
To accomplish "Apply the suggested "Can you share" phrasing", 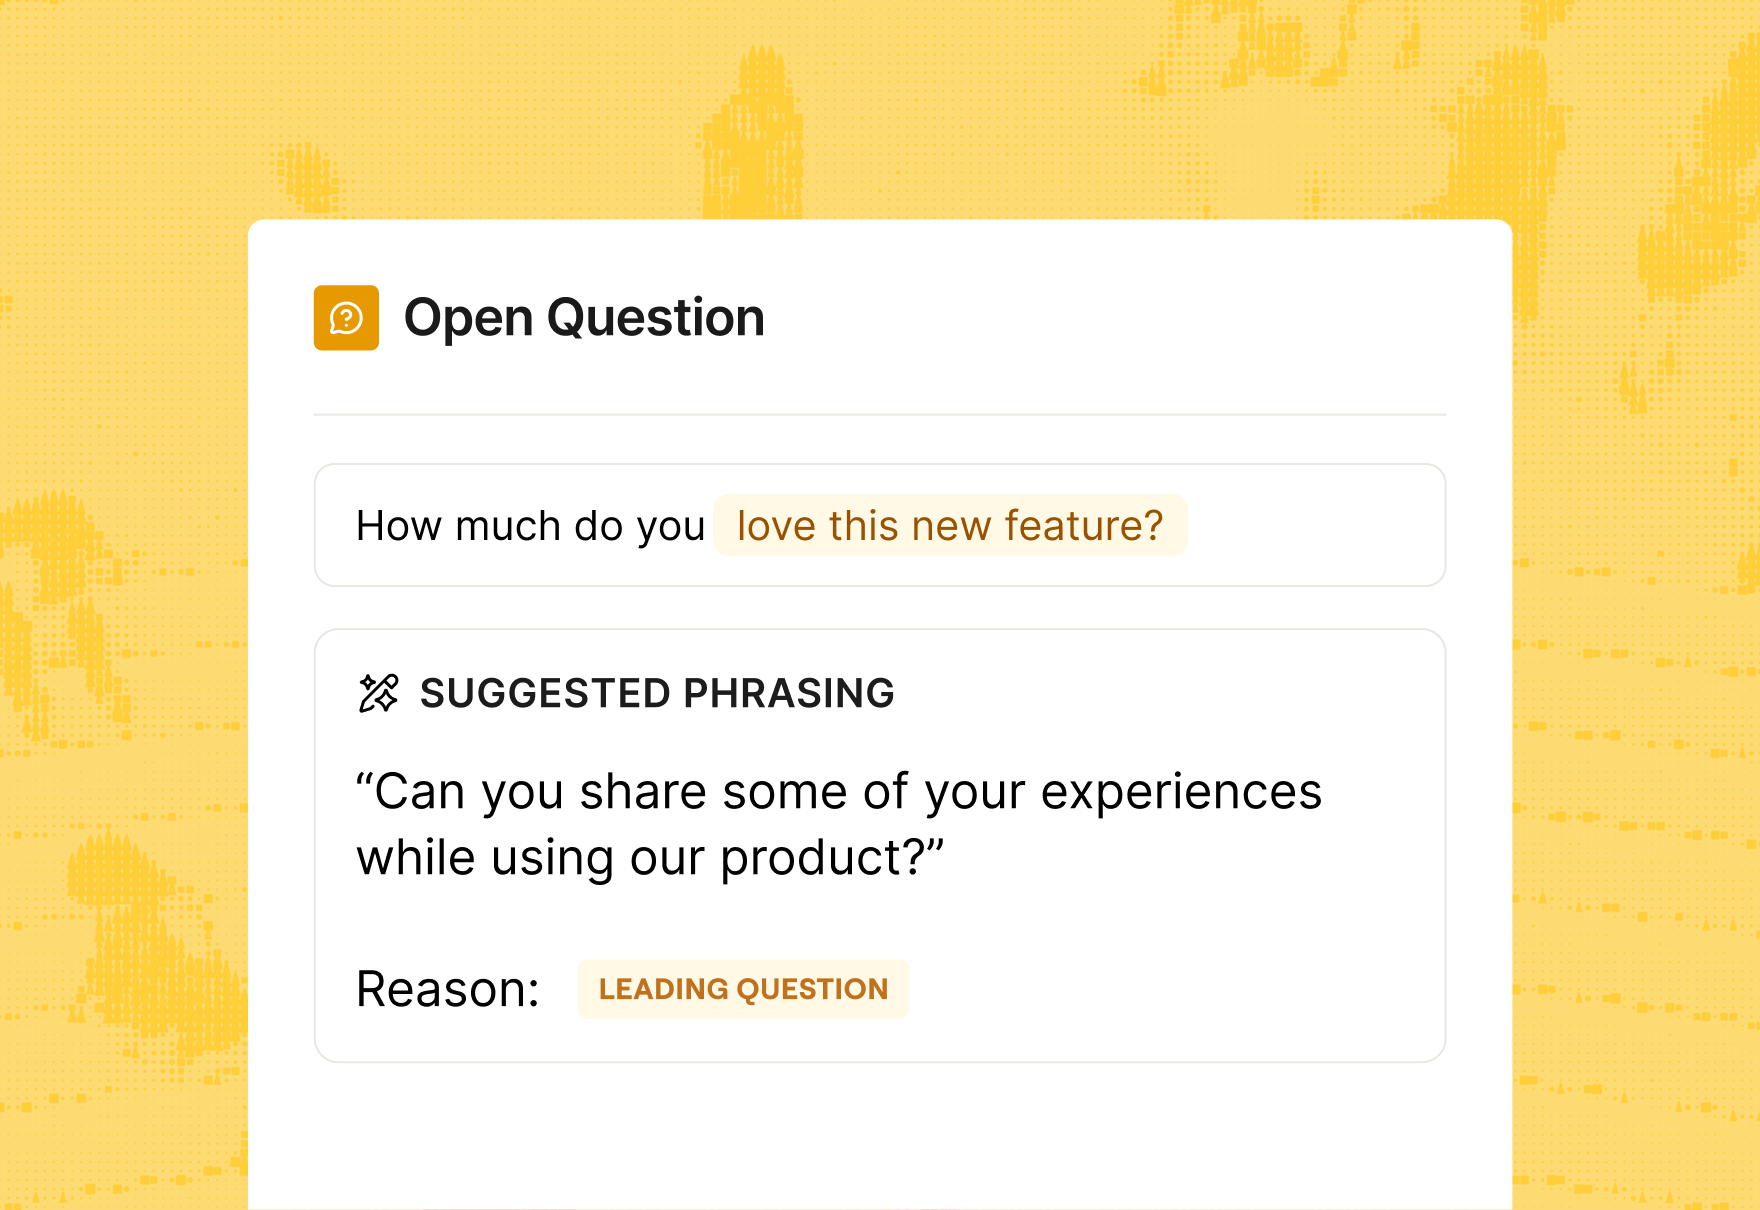I will click(x=838, y=824).
